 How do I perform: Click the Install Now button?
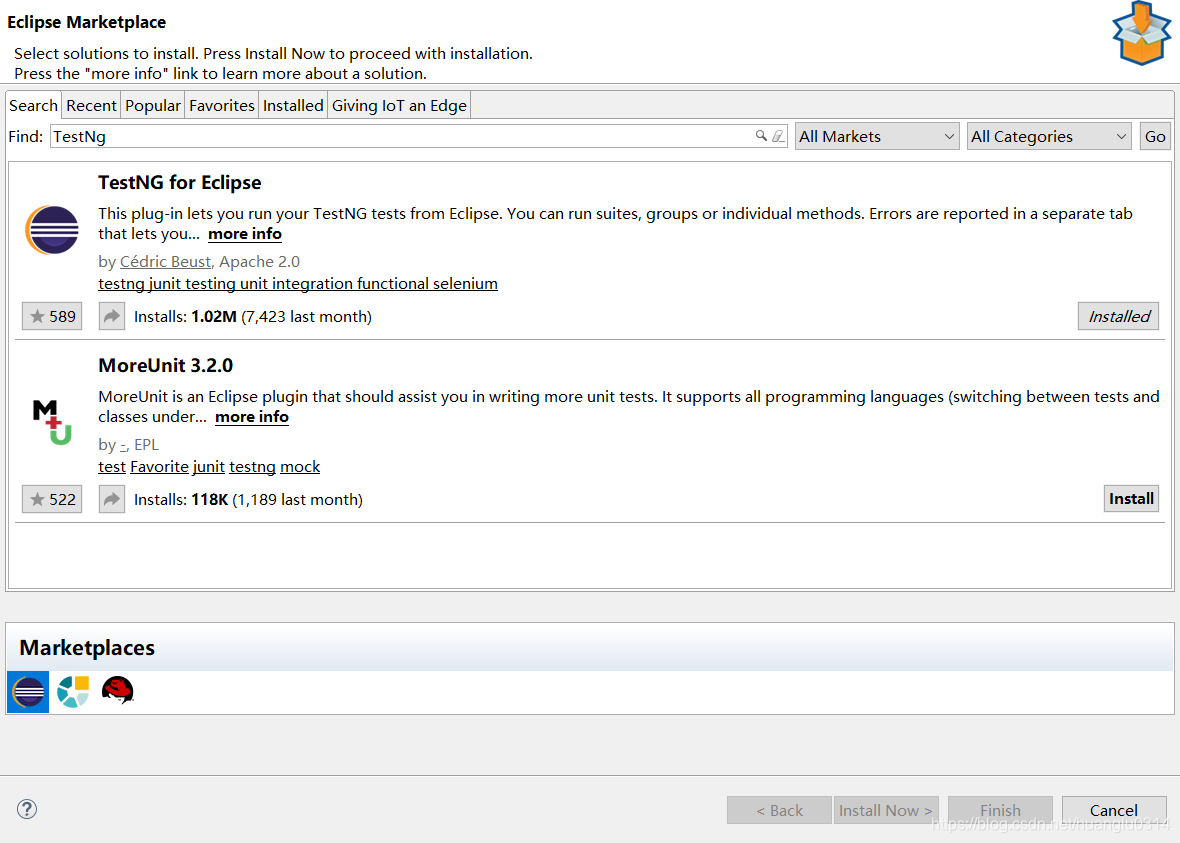click(886, 810)
